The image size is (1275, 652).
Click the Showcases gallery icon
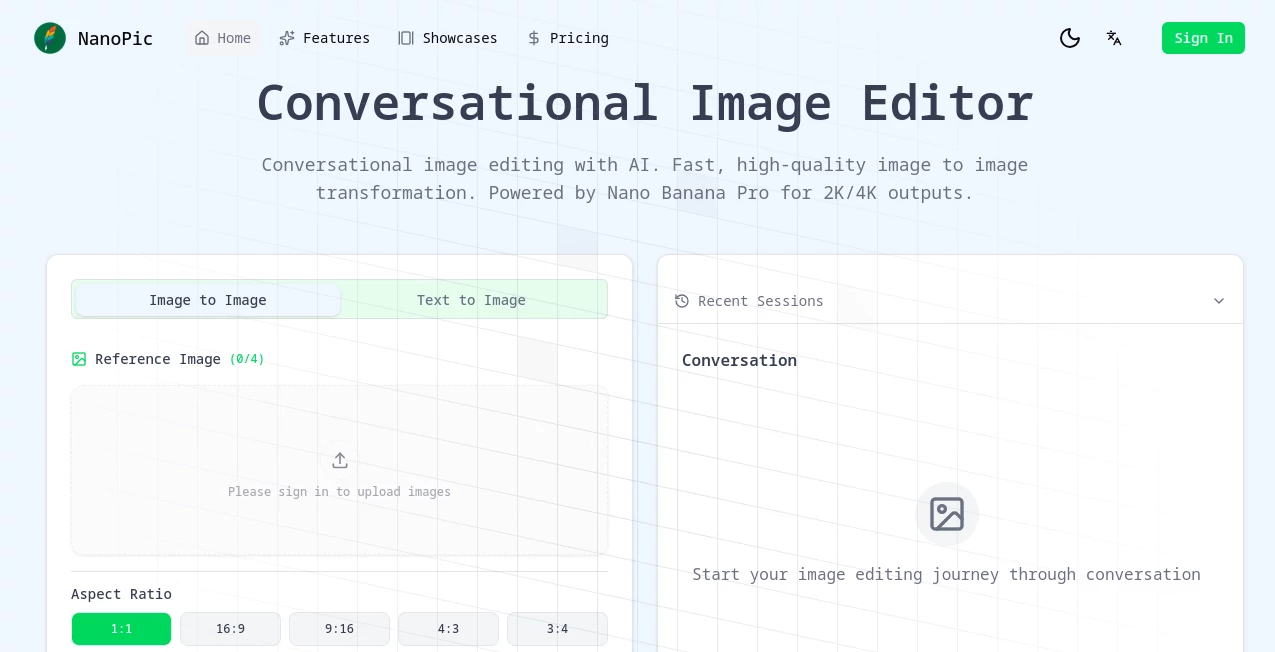406,38
